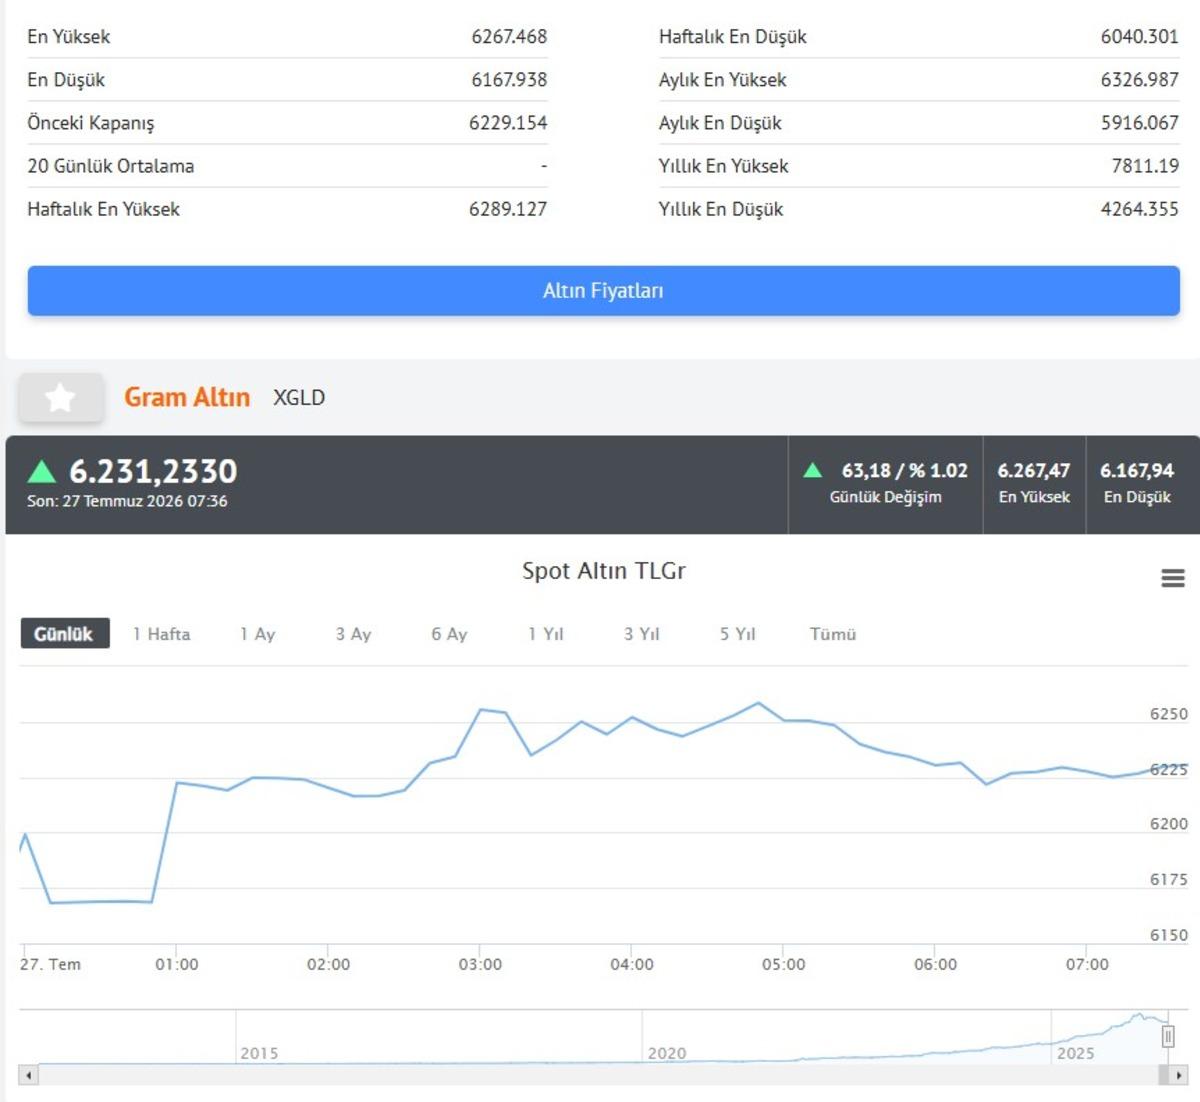
Task: Switch chart range to 1 Ay
Action: 257,634
